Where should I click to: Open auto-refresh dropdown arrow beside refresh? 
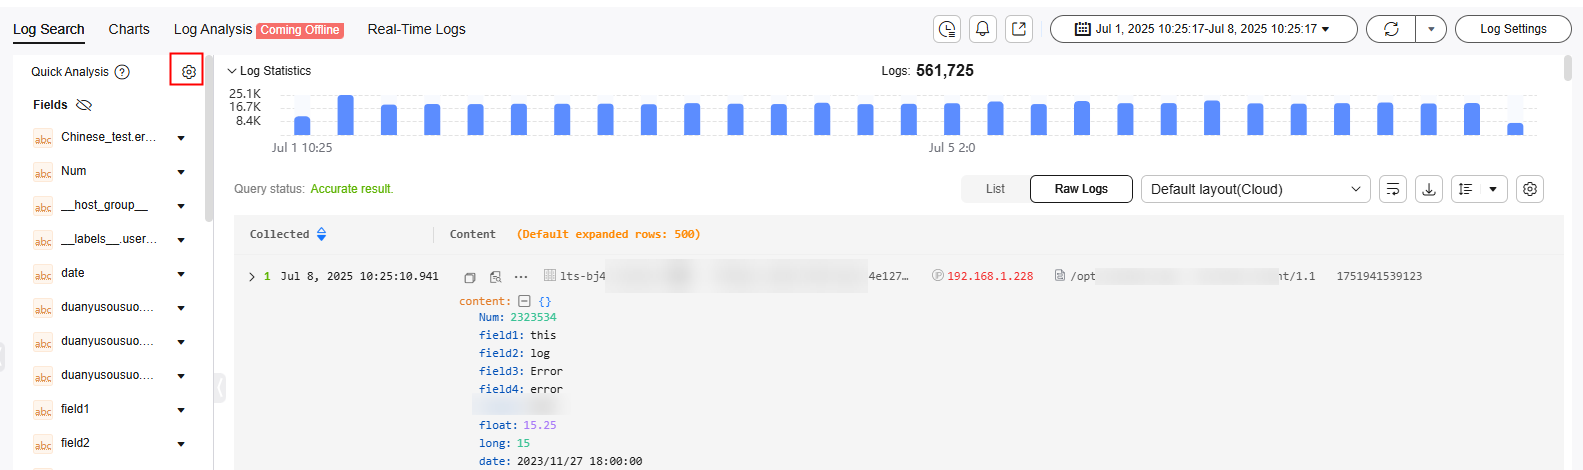[x=1431, y=29]
